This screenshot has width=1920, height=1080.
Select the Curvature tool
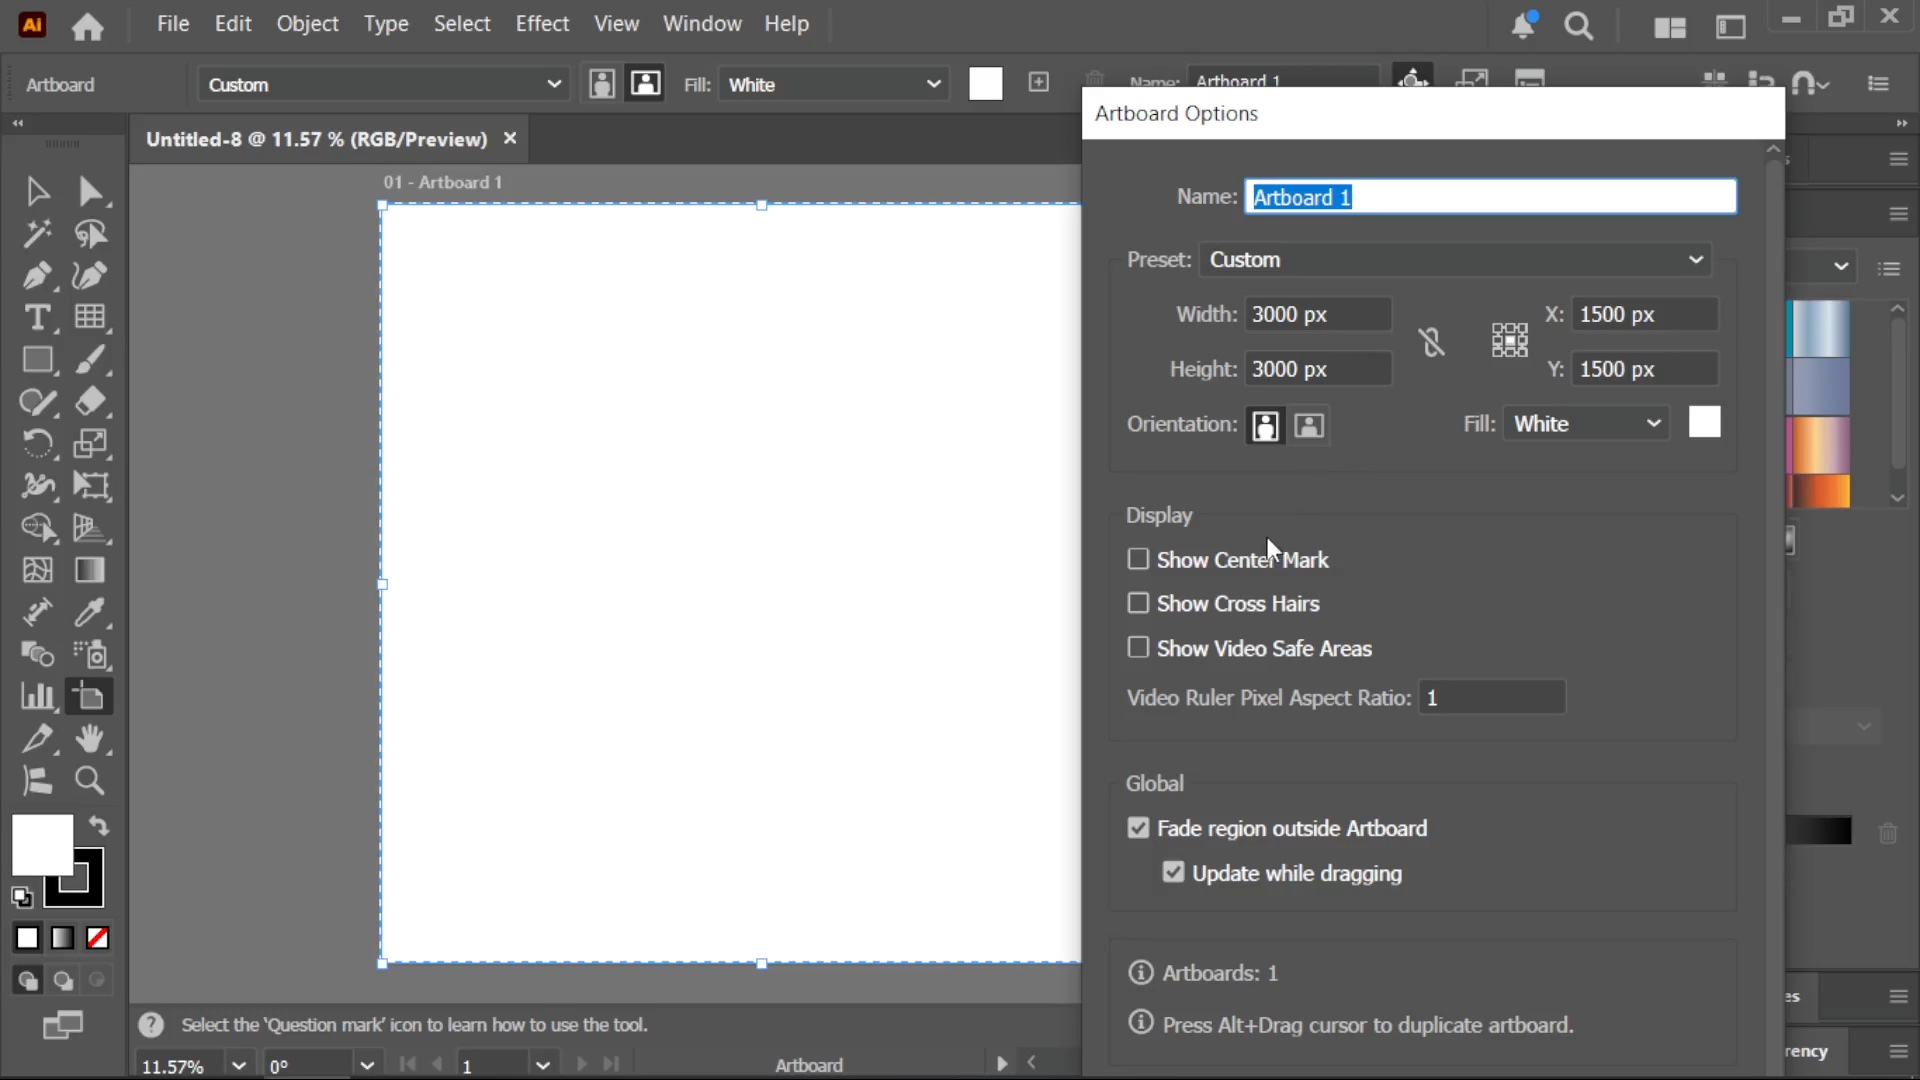pyautogui.click(x=90, y=276)
